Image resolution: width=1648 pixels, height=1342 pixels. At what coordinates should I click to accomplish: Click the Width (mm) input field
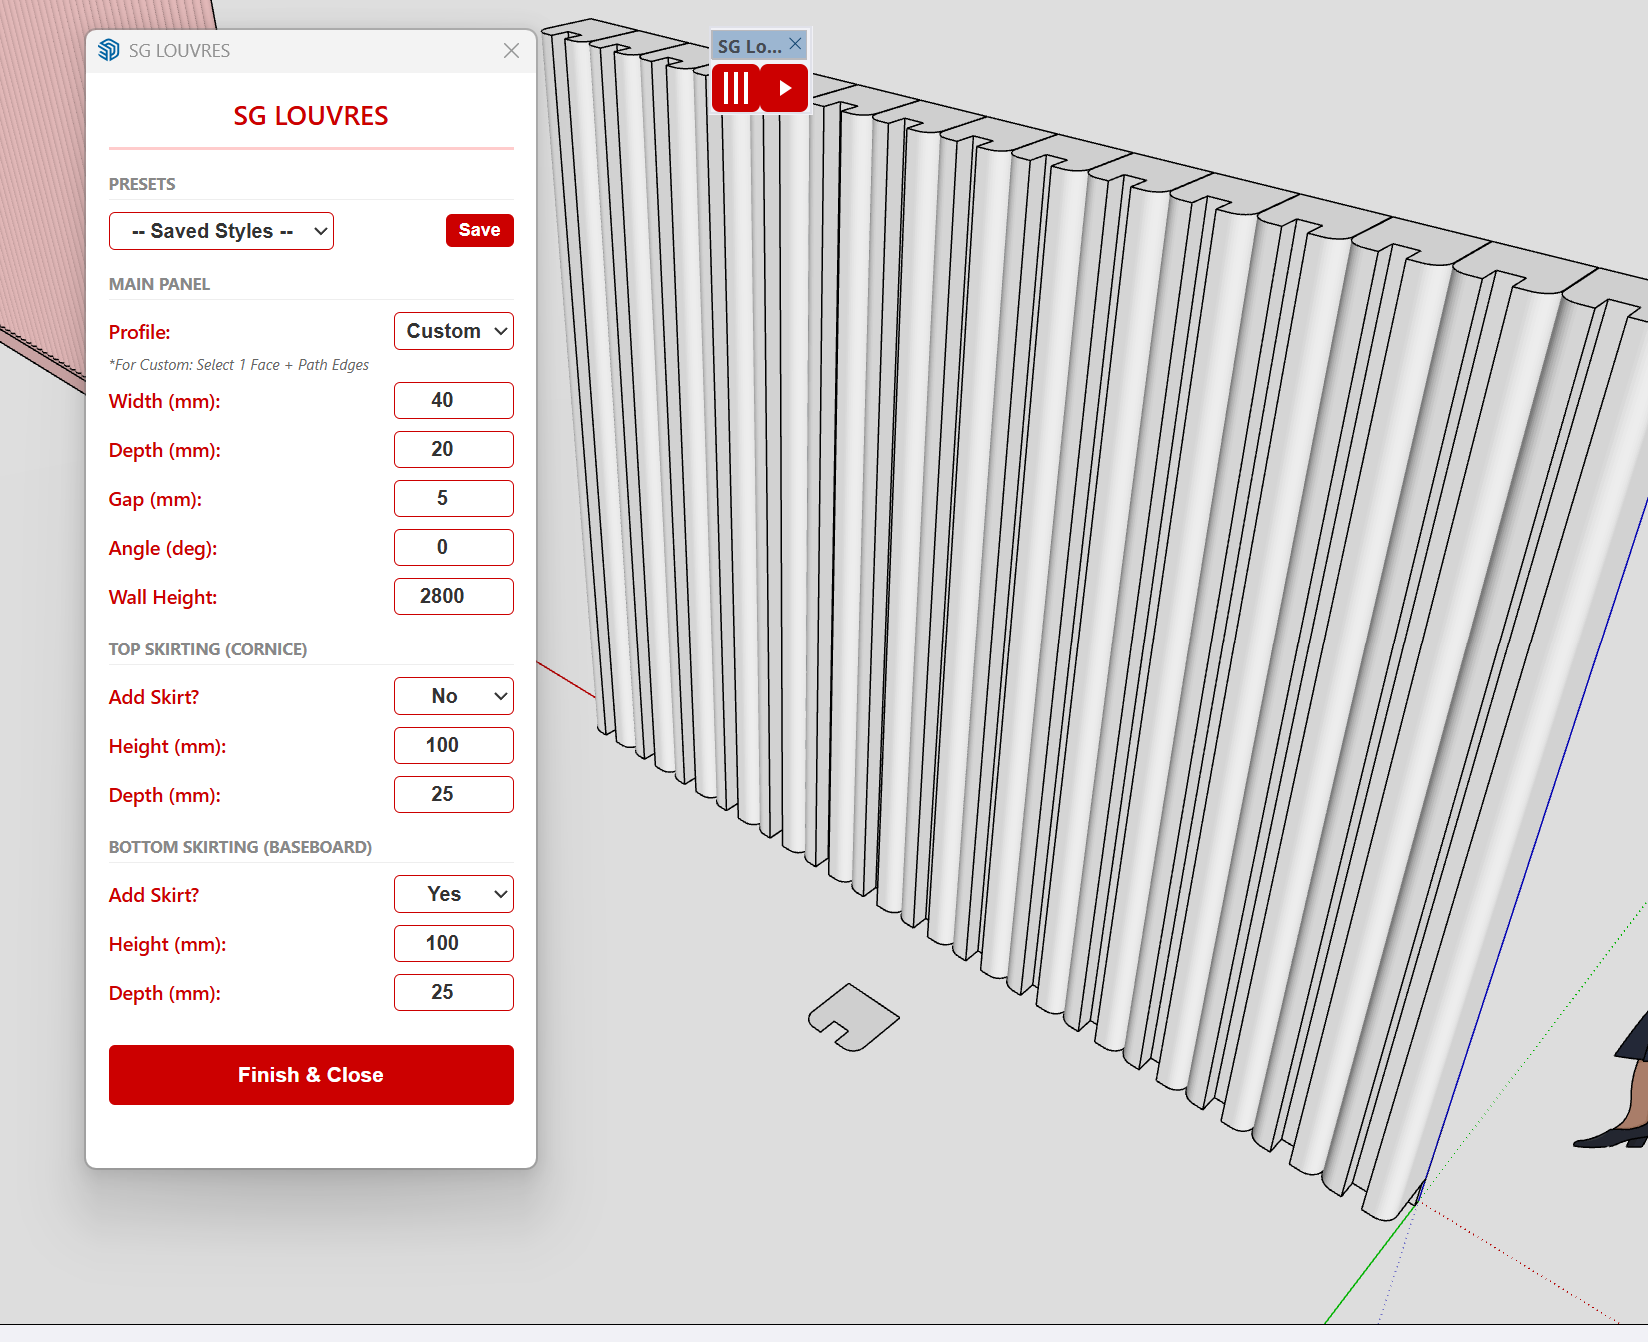pyautogui.click(x=454, y=400)
